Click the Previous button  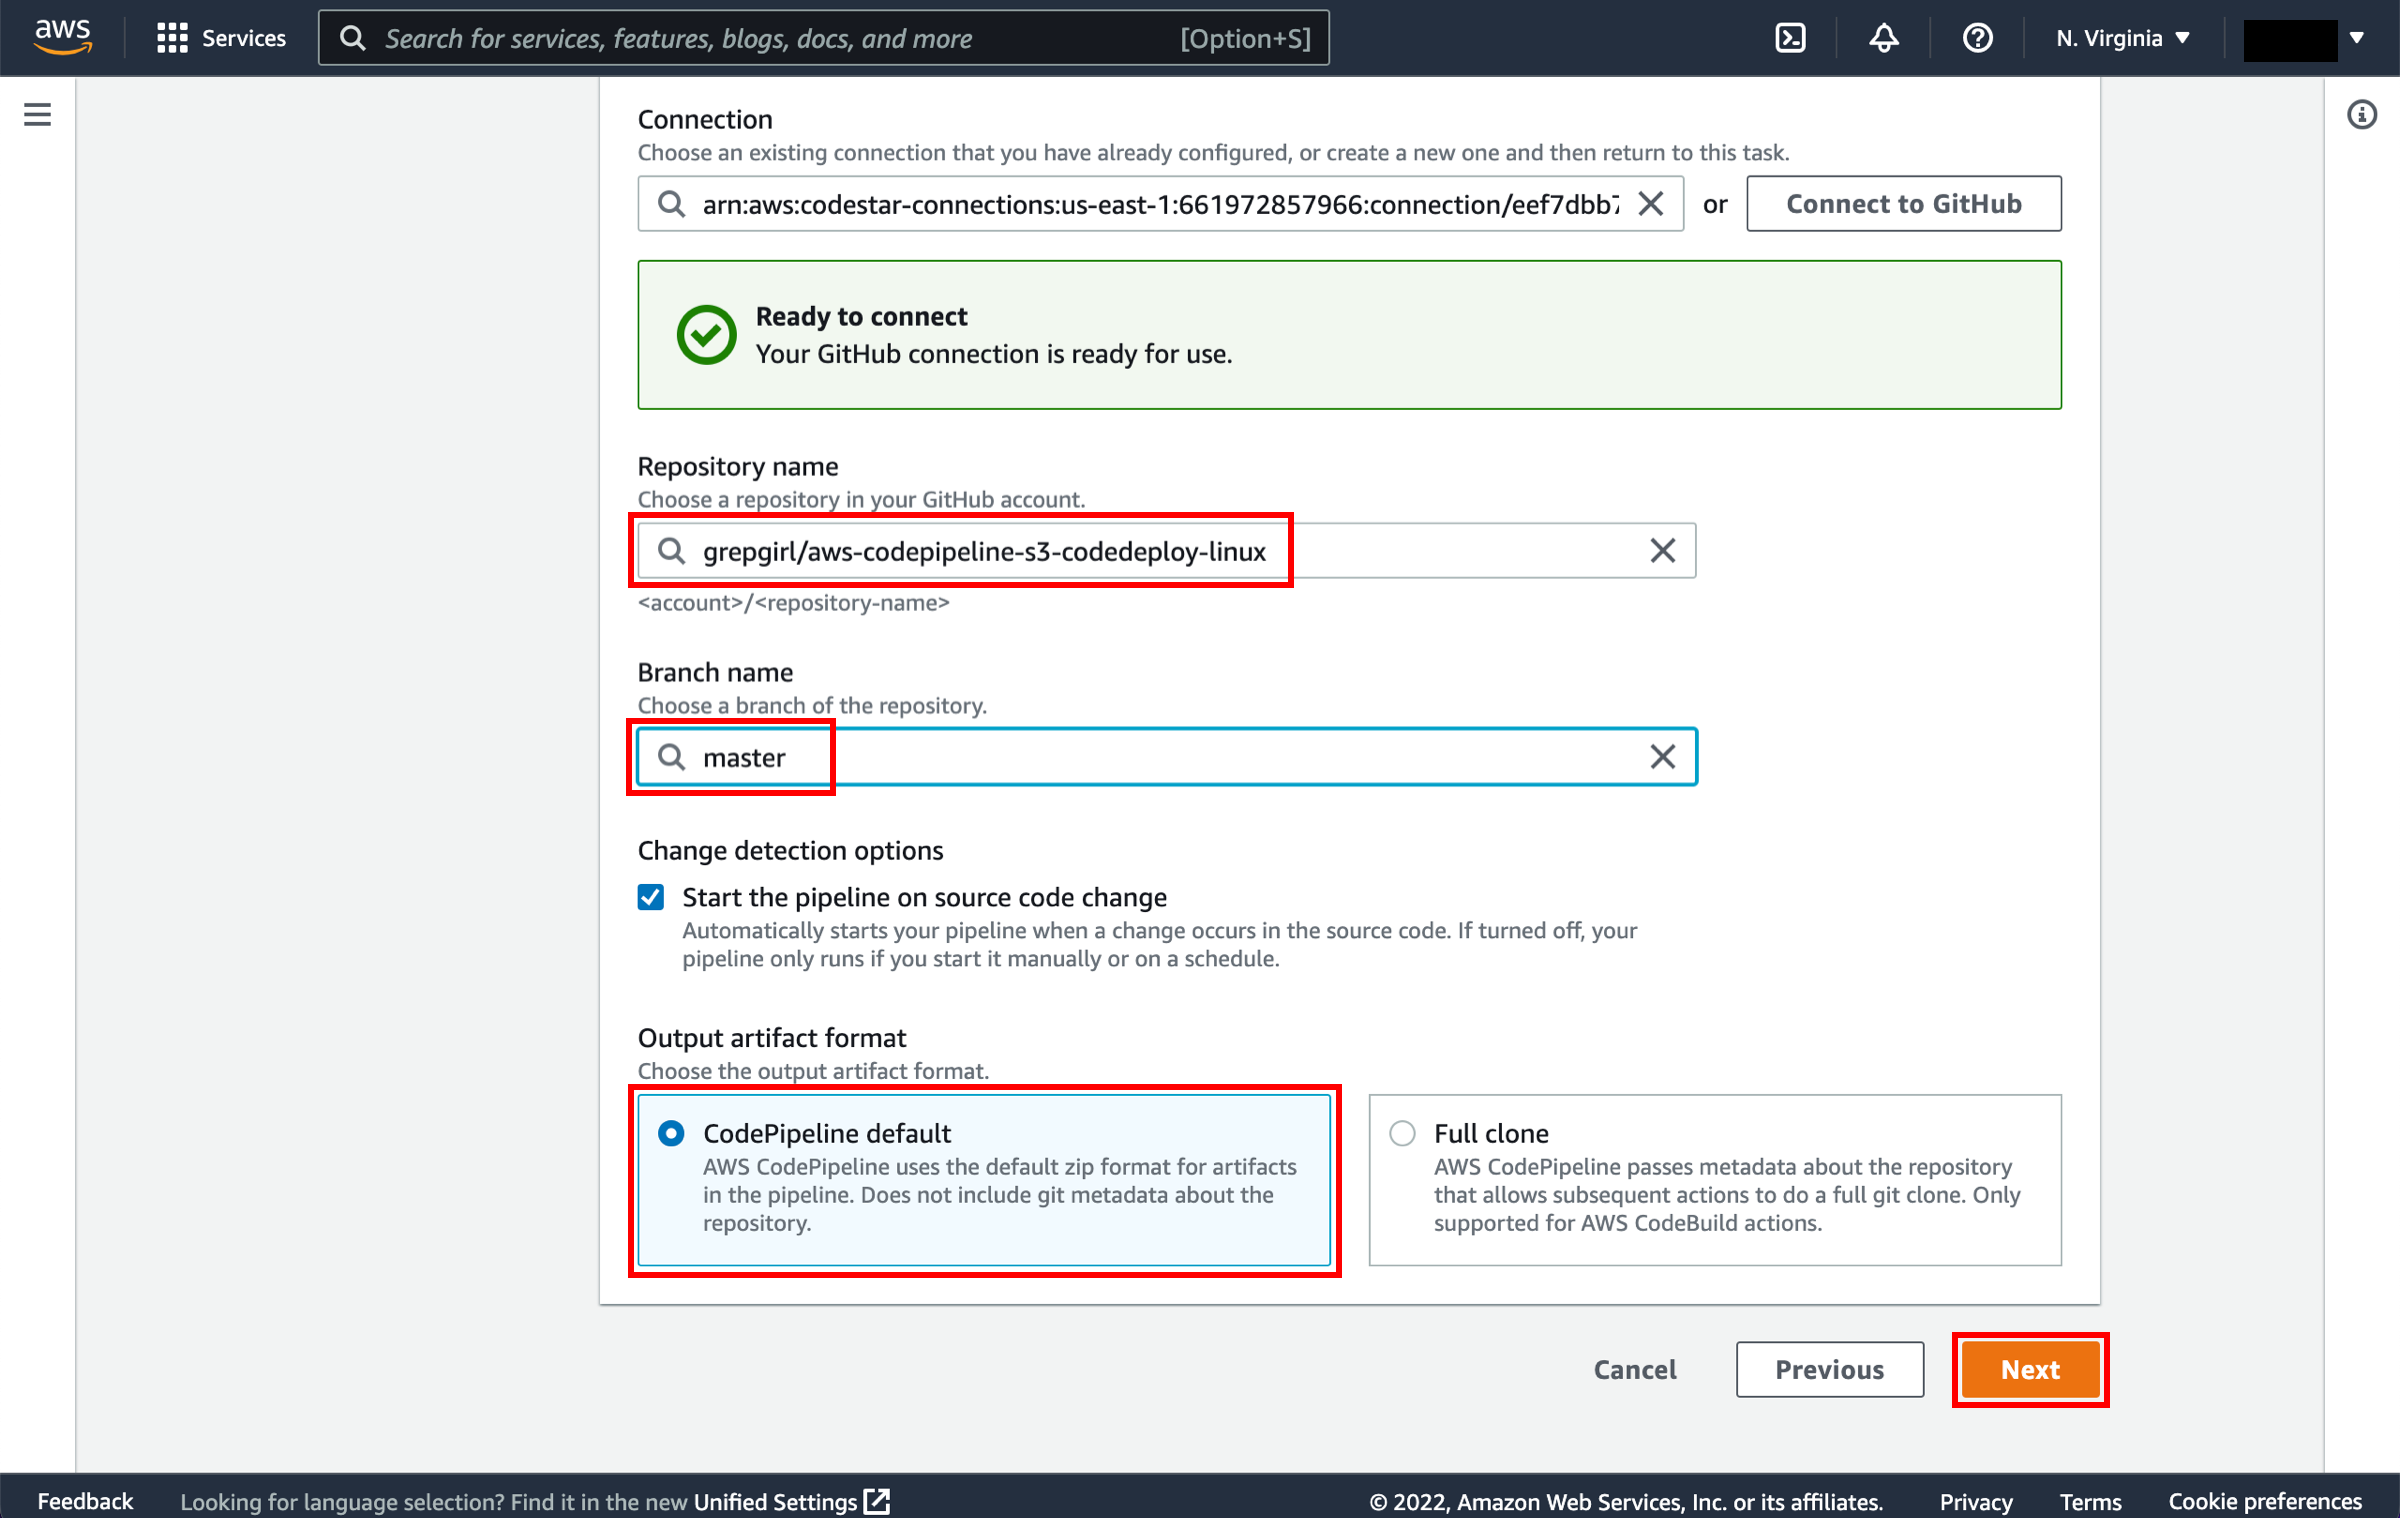pos(1829,1369)
